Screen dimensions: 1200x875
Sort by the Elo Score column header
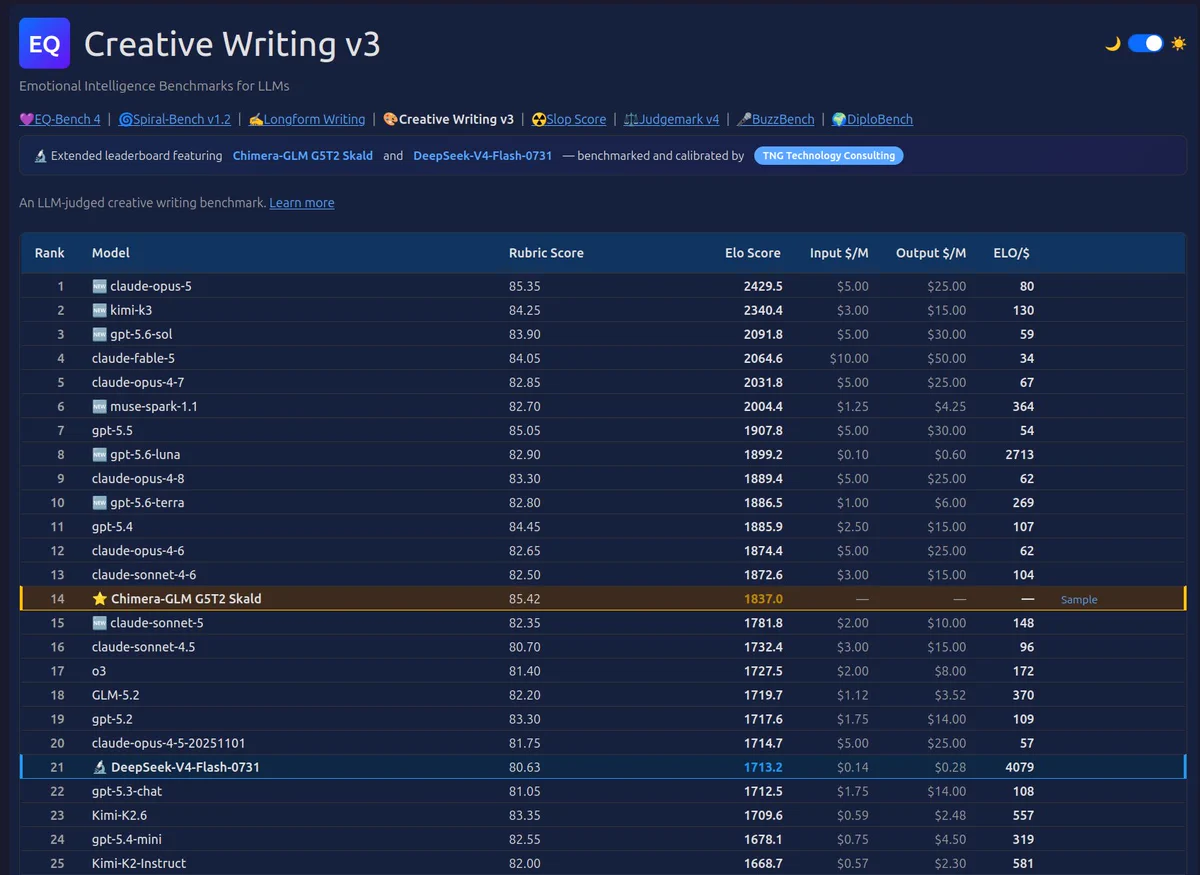753,253
